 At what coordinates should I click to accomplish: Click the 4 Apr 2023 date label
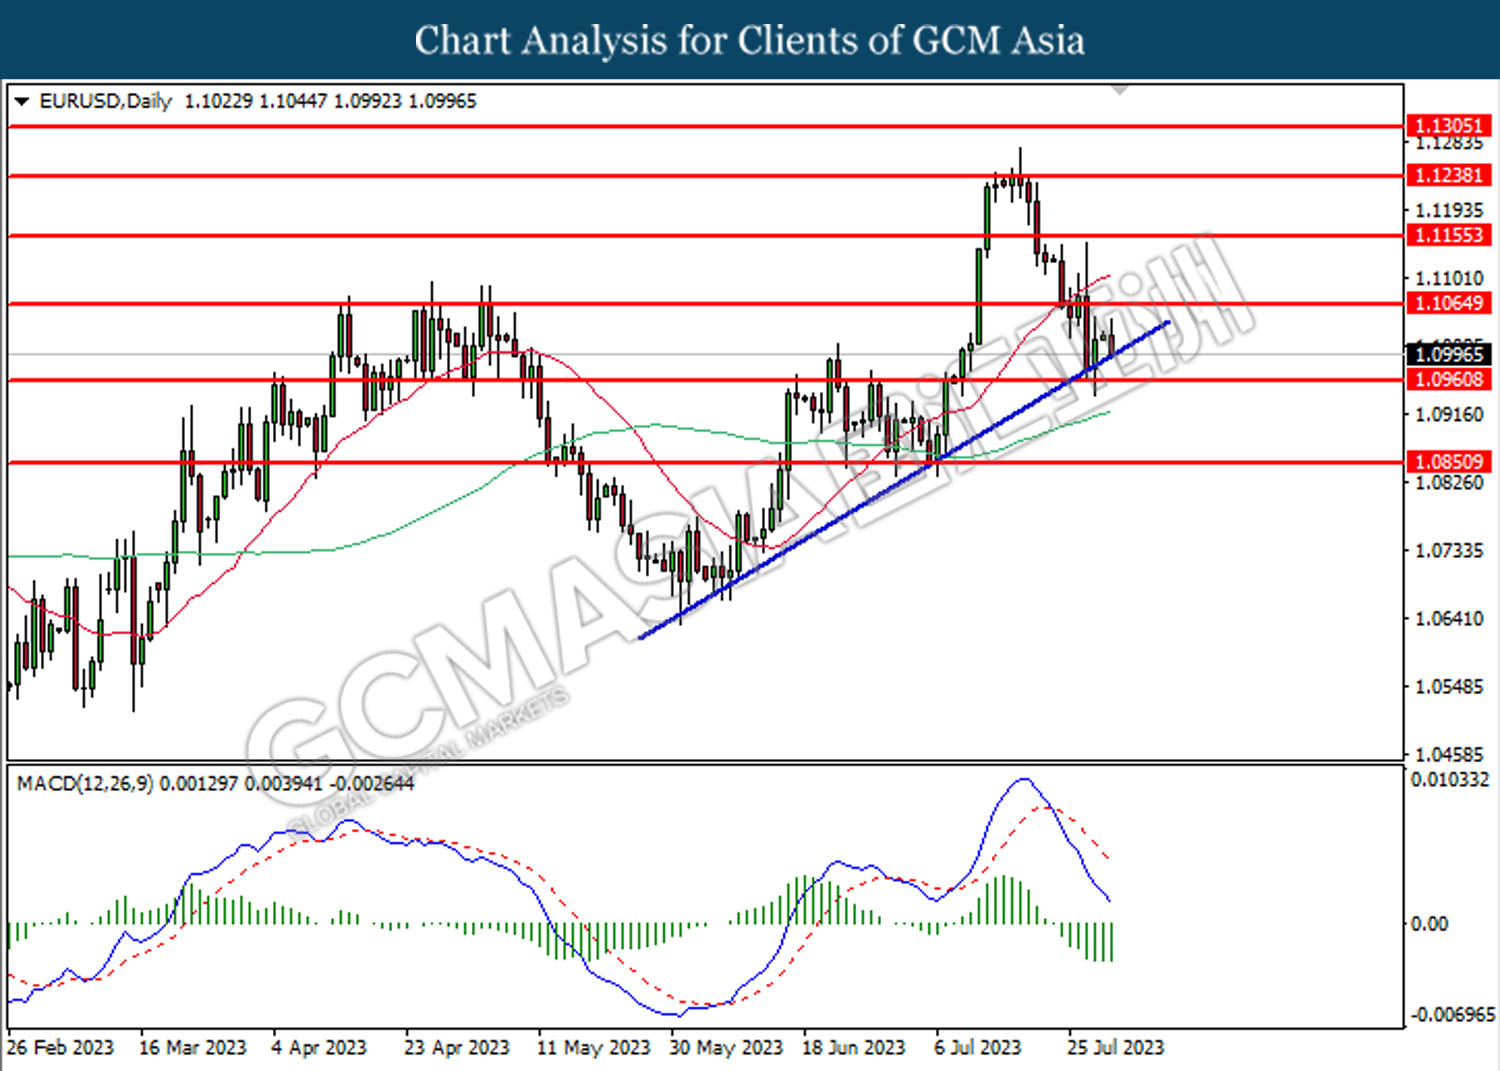click(x=320, y=1047)
